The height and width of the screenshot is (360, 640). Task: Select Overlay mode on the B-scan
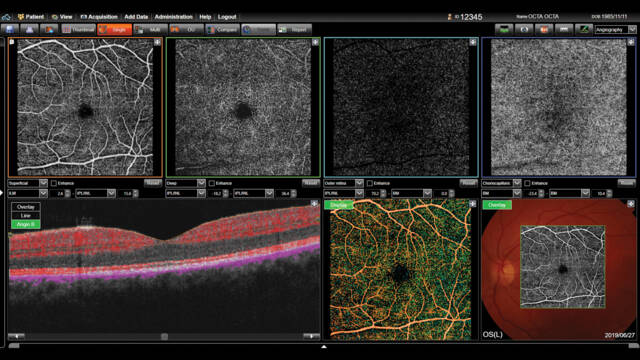click(25, 207)
